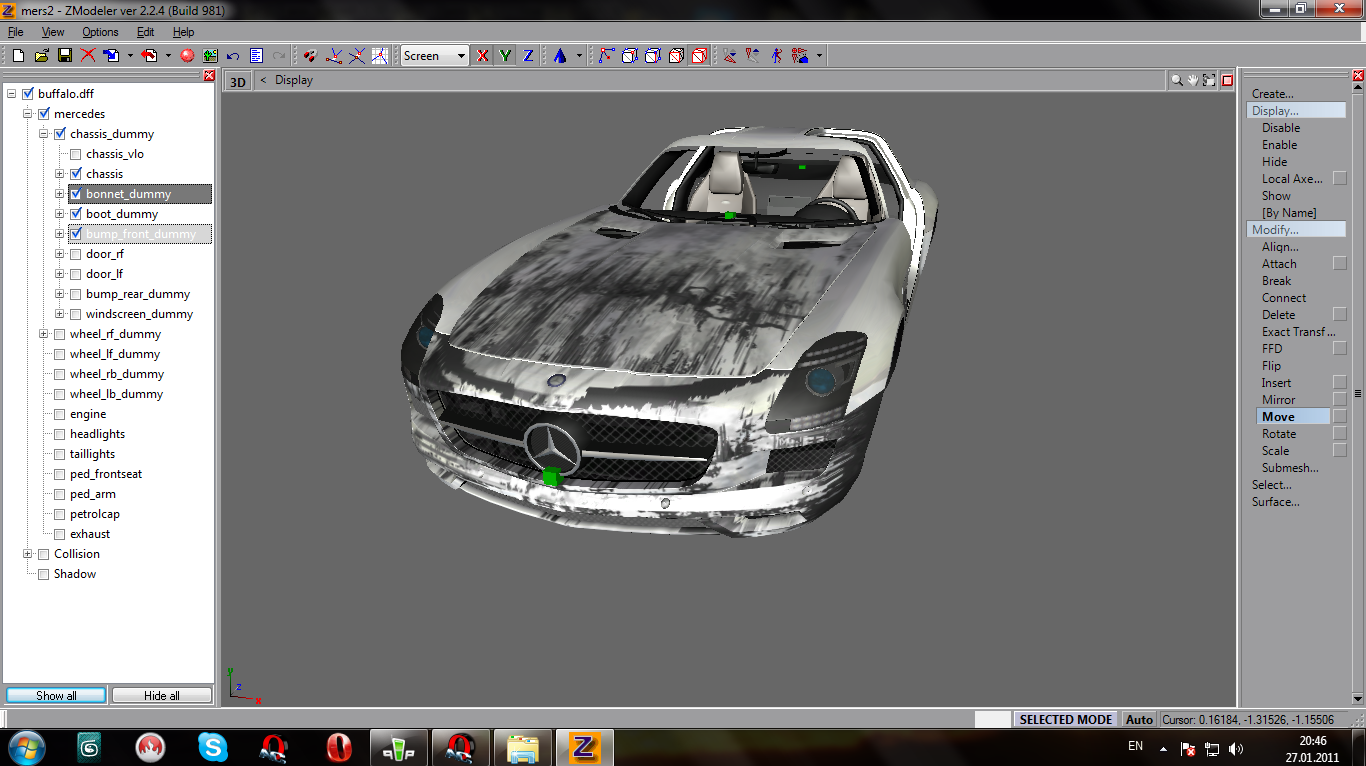Toggle the green Y axis constraint button
The width and height of the screenshot is (1366, 766).
pyautogui.click(x=506, y=56)
